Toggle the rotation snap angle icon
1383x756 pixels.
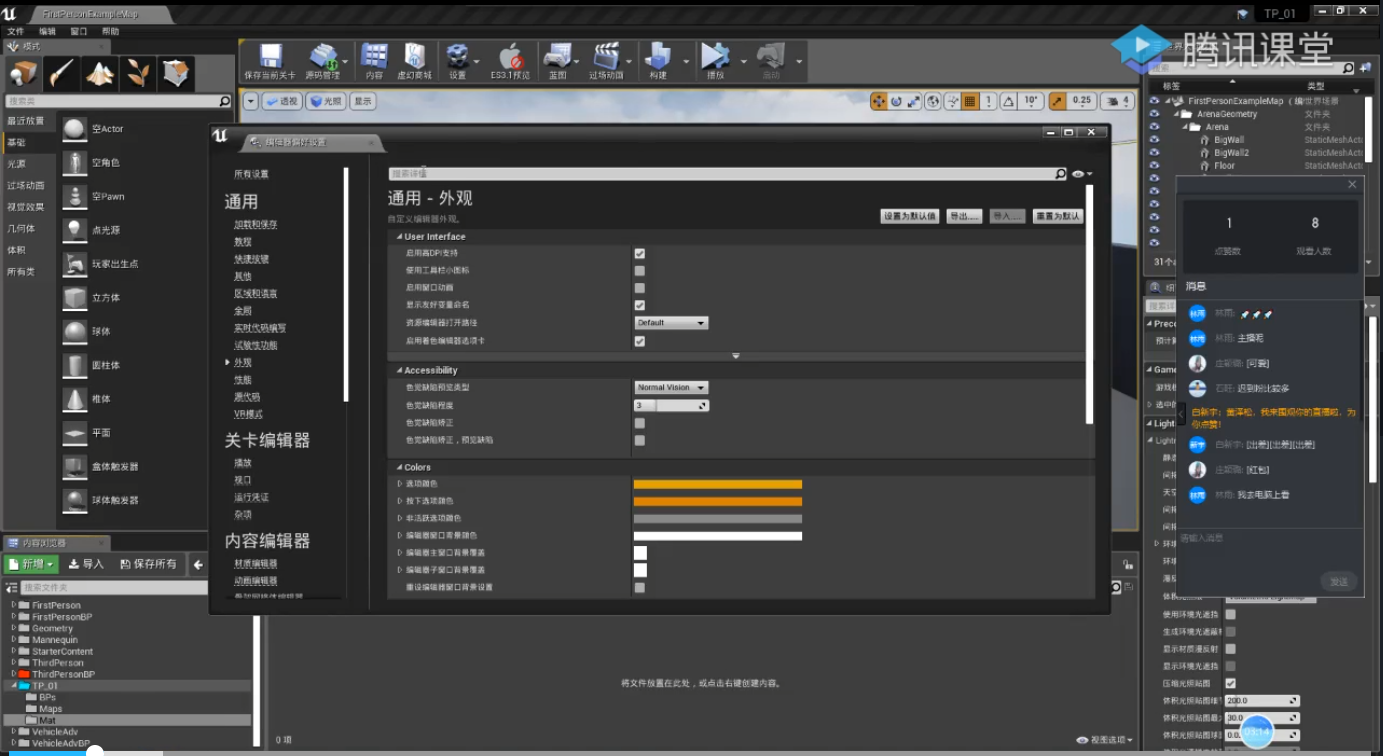tap(1009, 101)
